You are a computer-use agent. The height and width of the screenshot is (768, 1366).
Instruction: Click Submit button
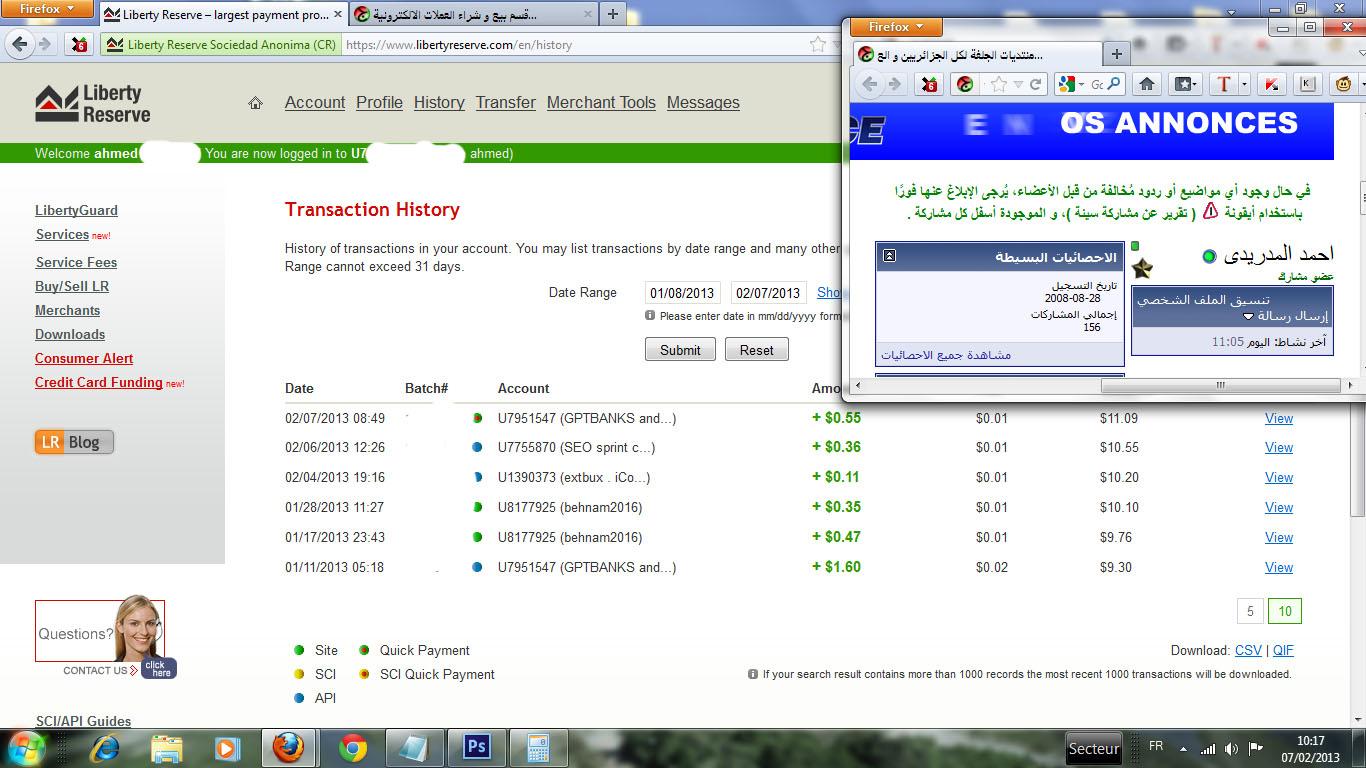point(680,350)
